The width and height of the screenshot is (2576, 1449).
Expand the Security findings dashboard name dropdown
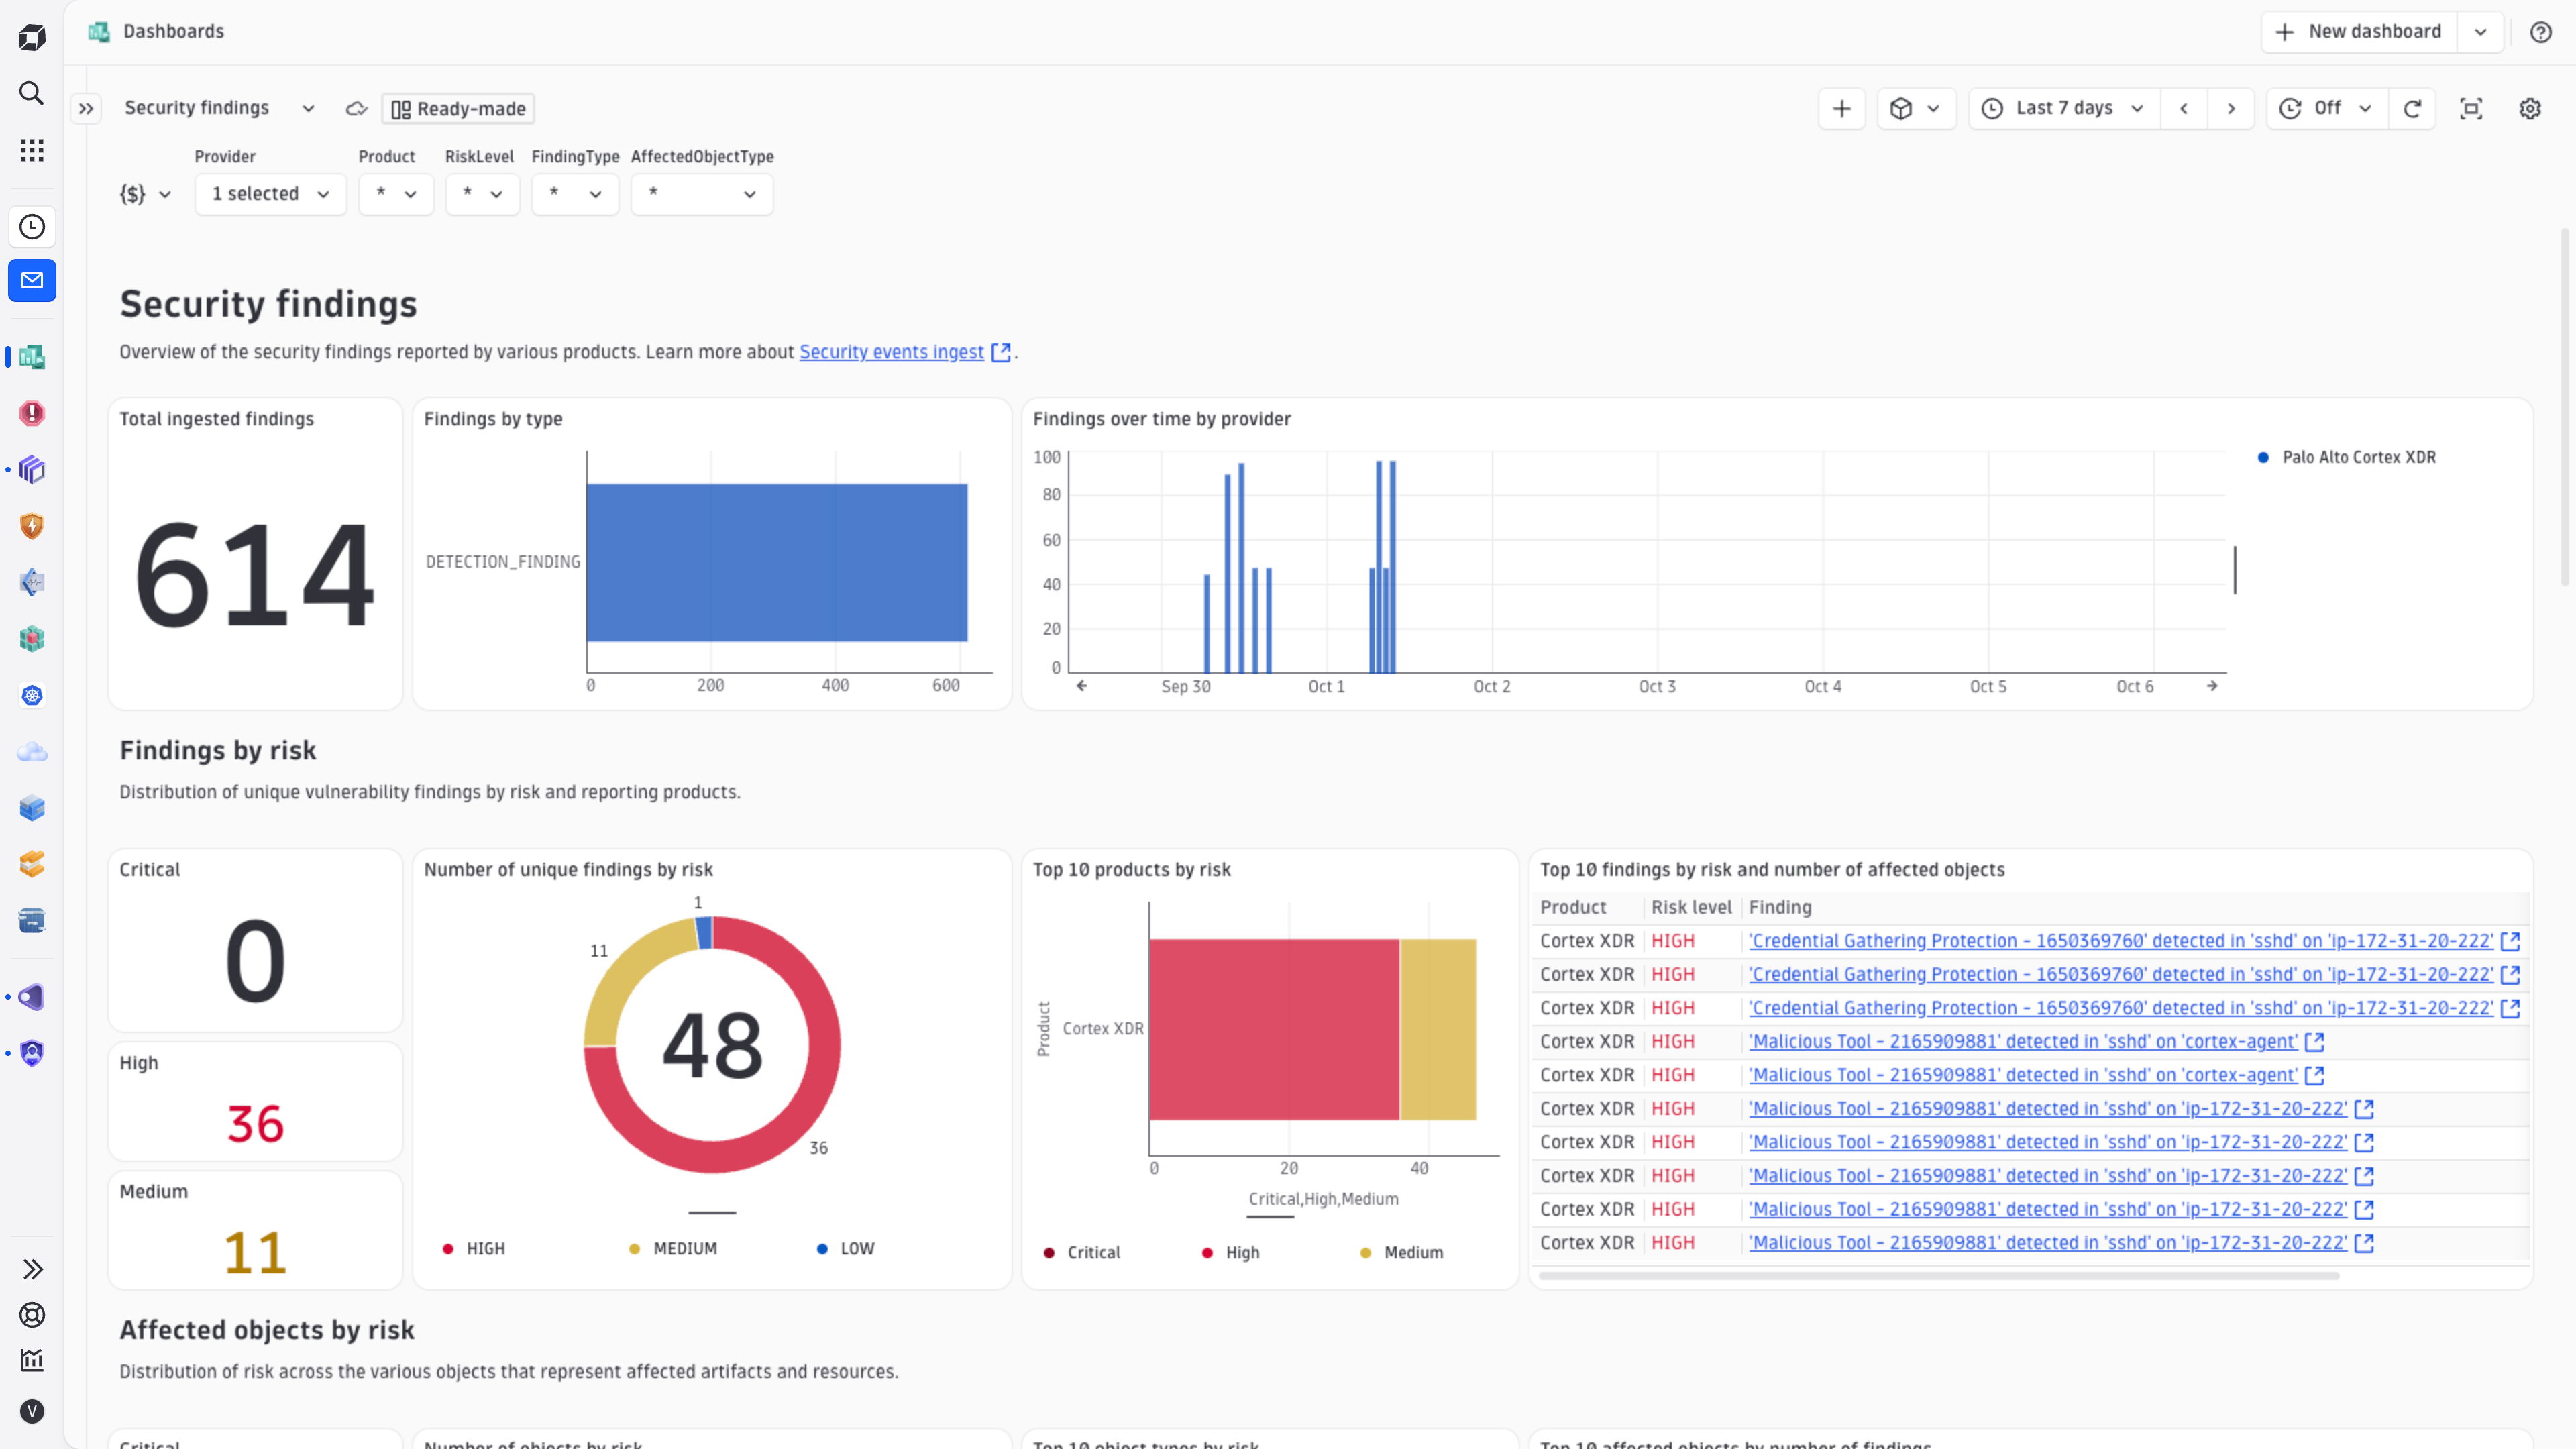pyautogui.click(x=308, y=108)
